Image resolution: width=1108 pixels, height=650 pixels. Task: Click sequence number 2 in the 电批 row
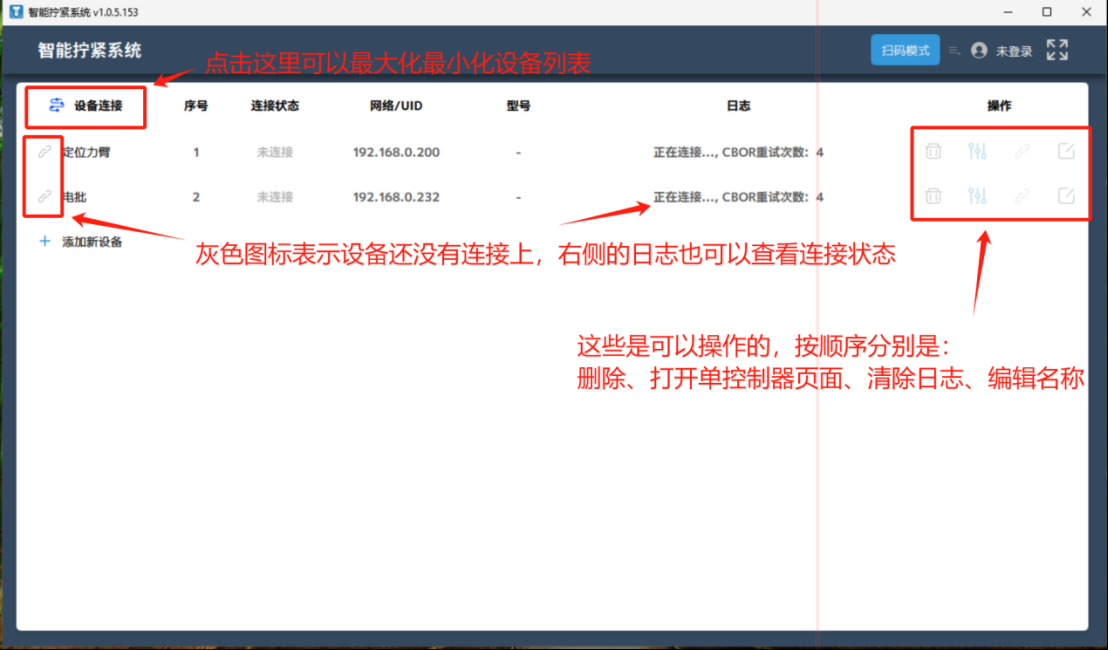(196, 197)
